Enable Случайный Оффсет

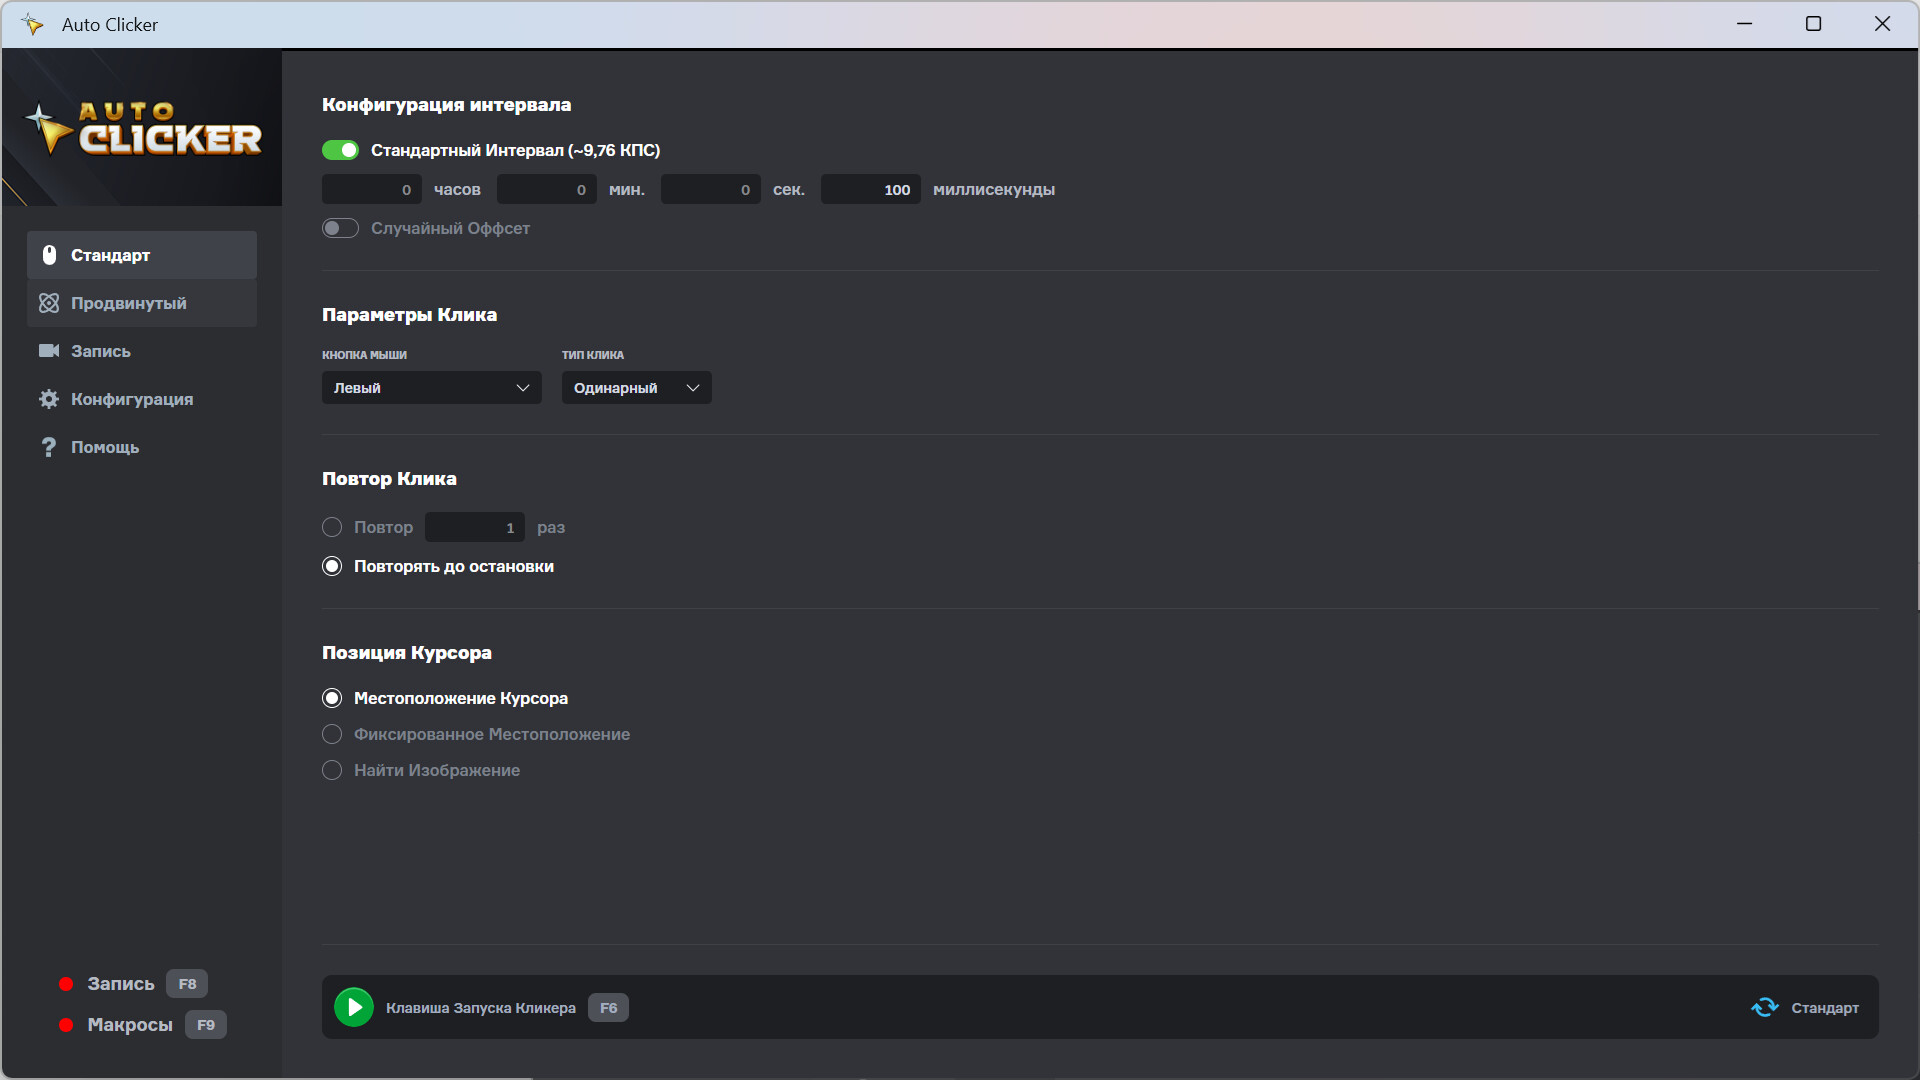coord(340,228)
